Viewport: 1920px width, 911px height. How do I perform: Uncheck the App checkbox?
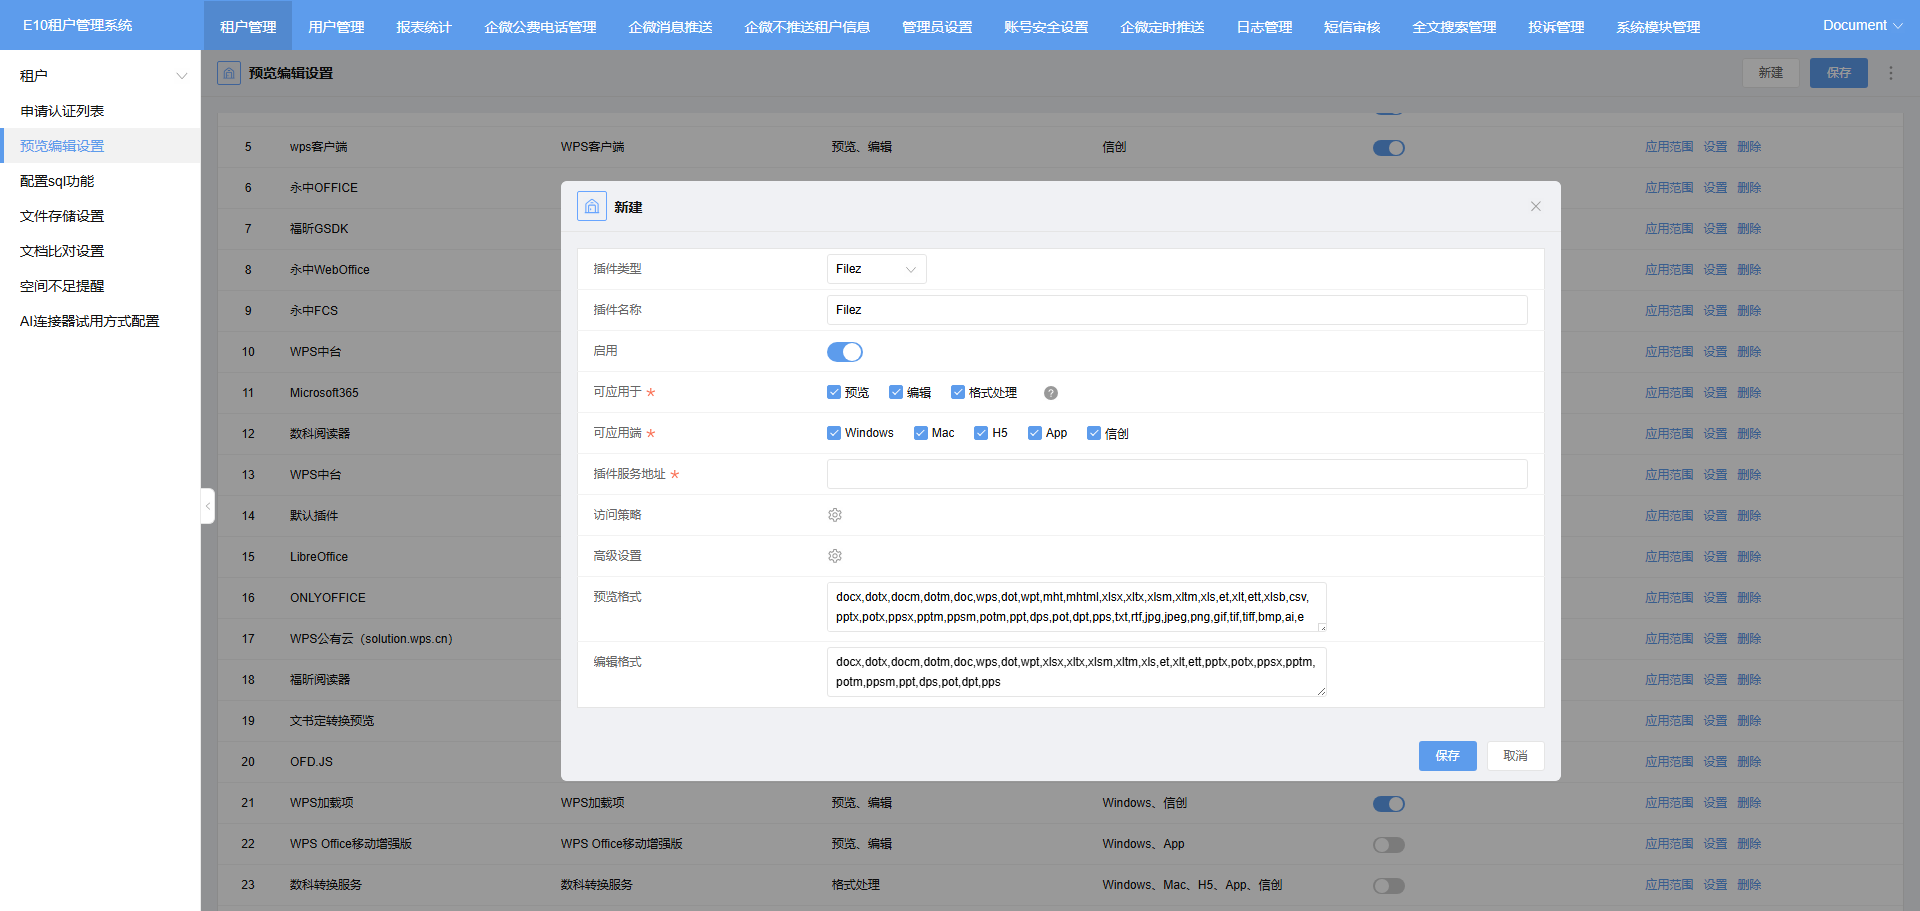point(1035,433)
